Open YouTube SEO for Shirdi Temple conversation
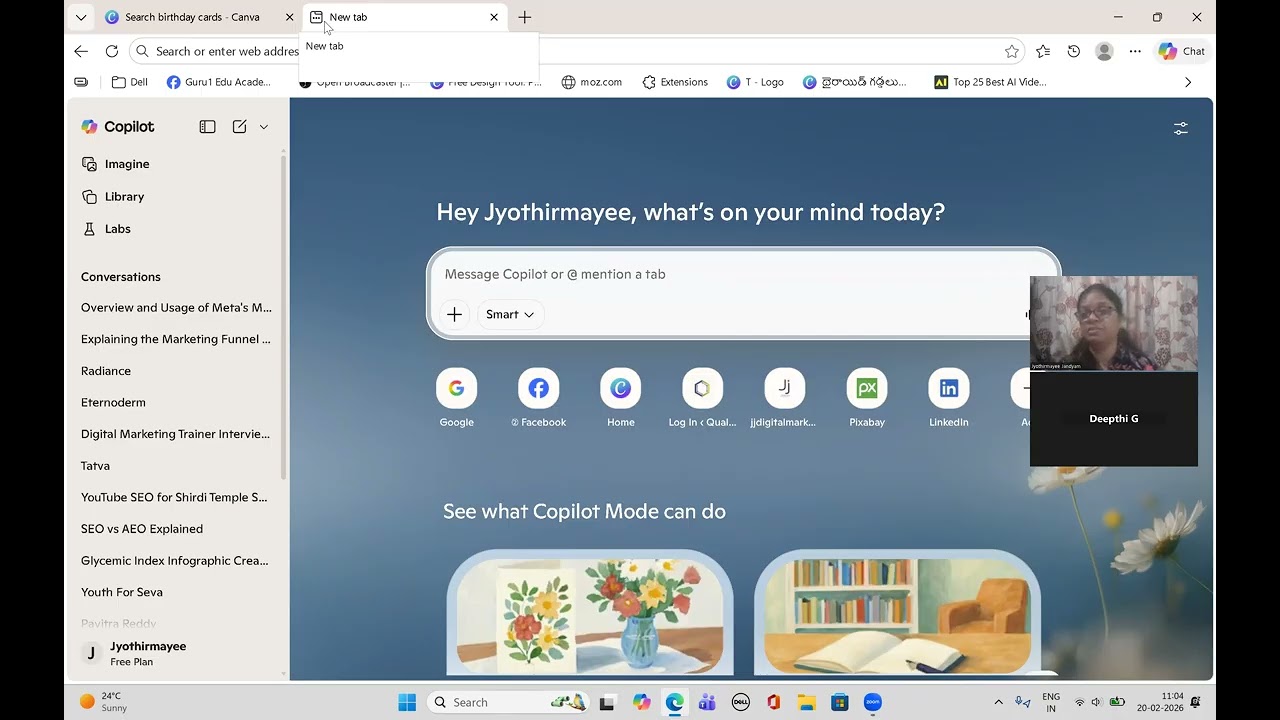 (176, 497)
